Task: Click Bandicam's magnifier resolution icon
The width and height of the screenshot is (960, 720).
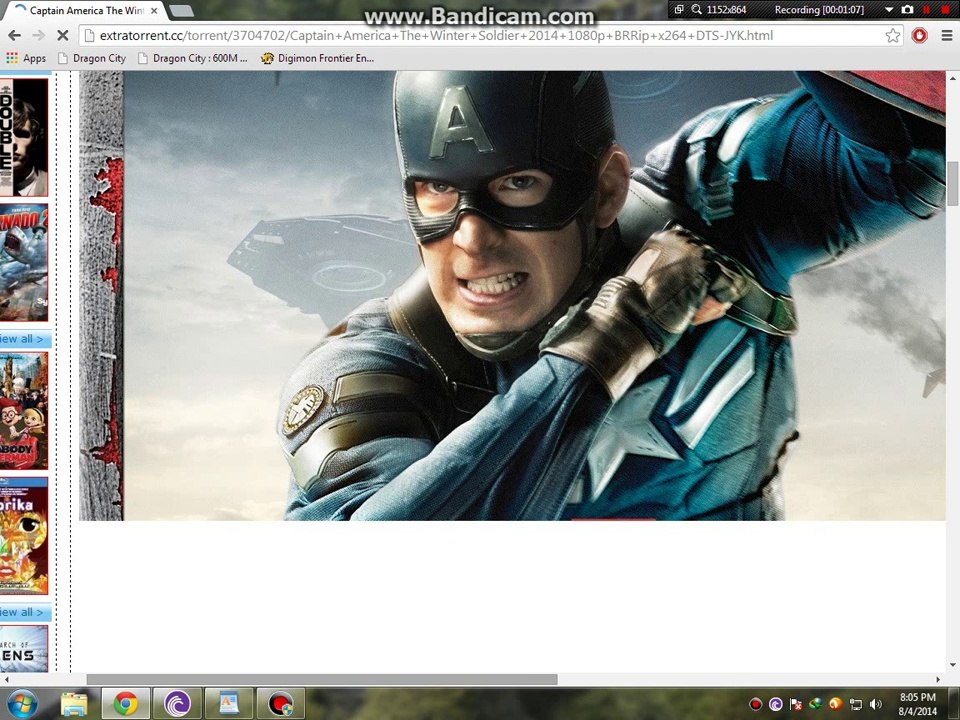Action: tap(697, 9)
